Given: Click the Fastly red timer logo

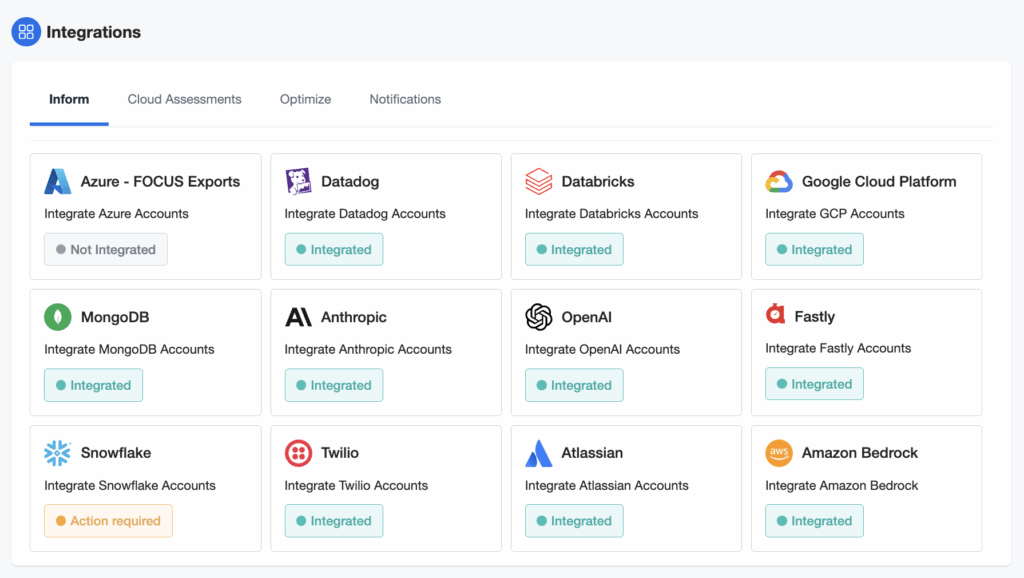Looking at the screenshot, I should tap(776, 315).
